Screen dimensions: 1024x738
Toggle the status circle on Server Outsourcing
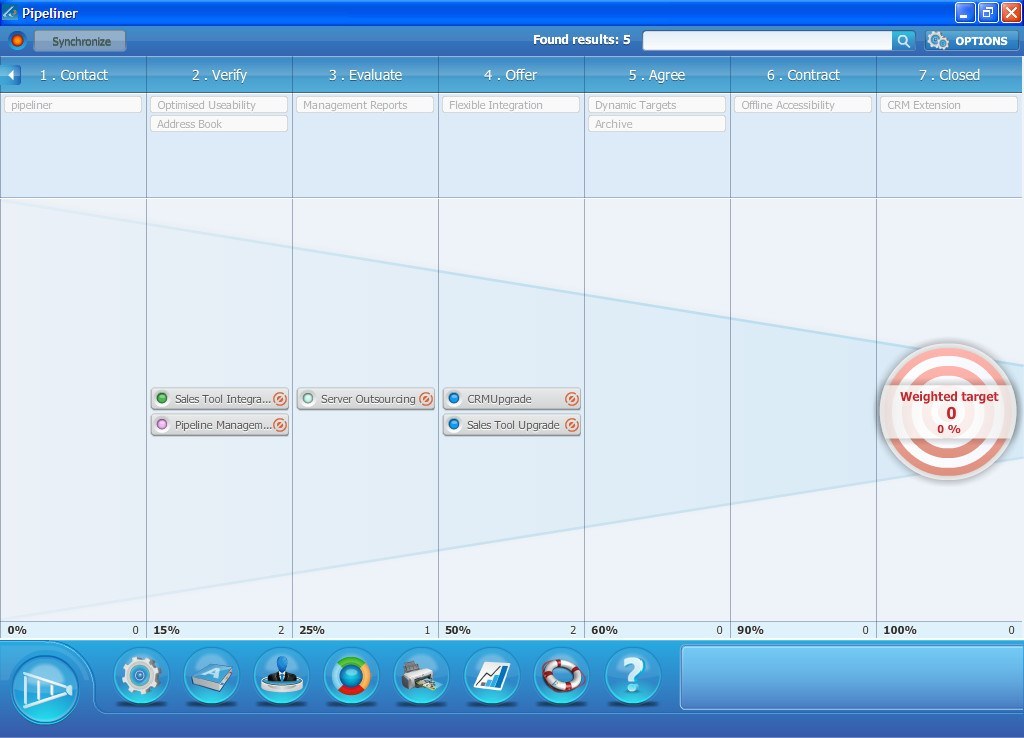[309, 398]
